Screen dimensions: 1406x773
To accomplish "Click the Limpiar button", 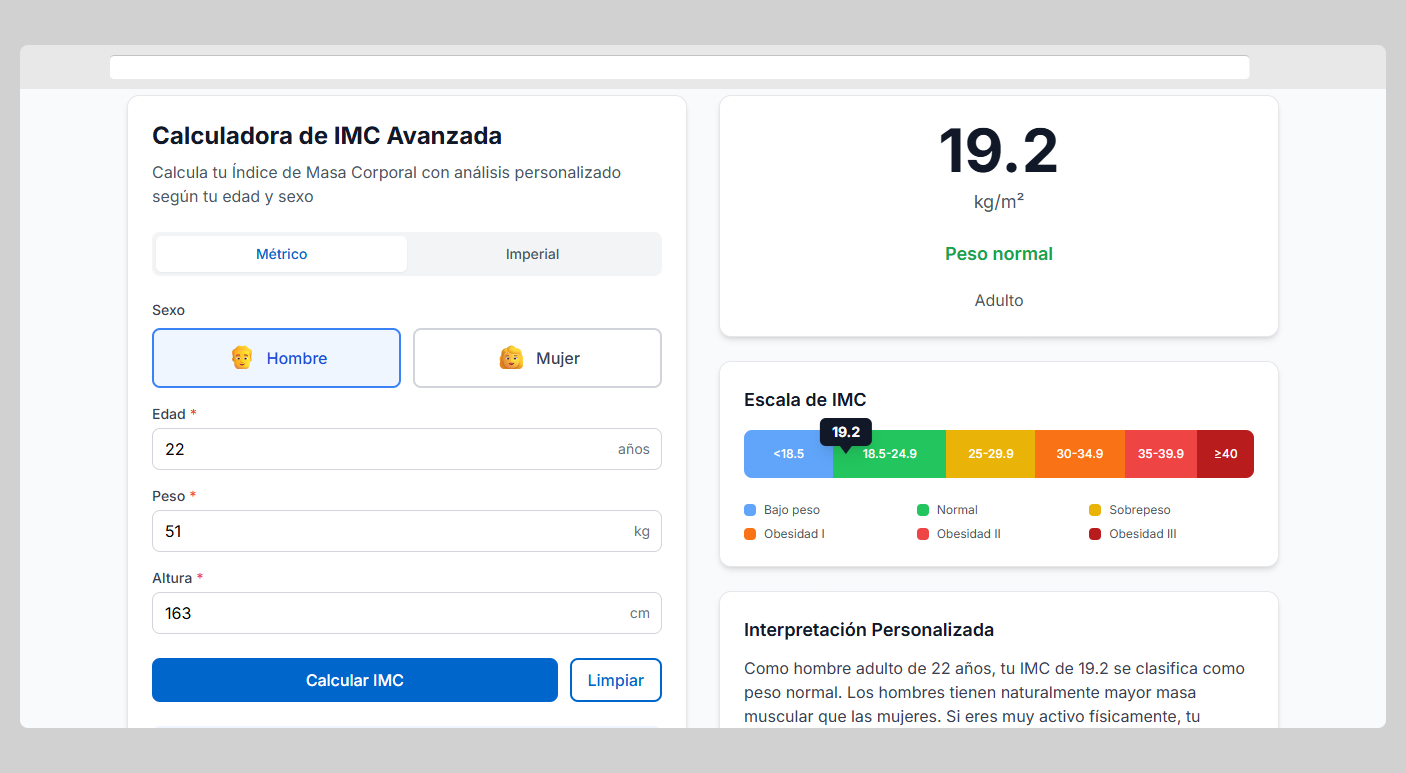I will 615,680.
